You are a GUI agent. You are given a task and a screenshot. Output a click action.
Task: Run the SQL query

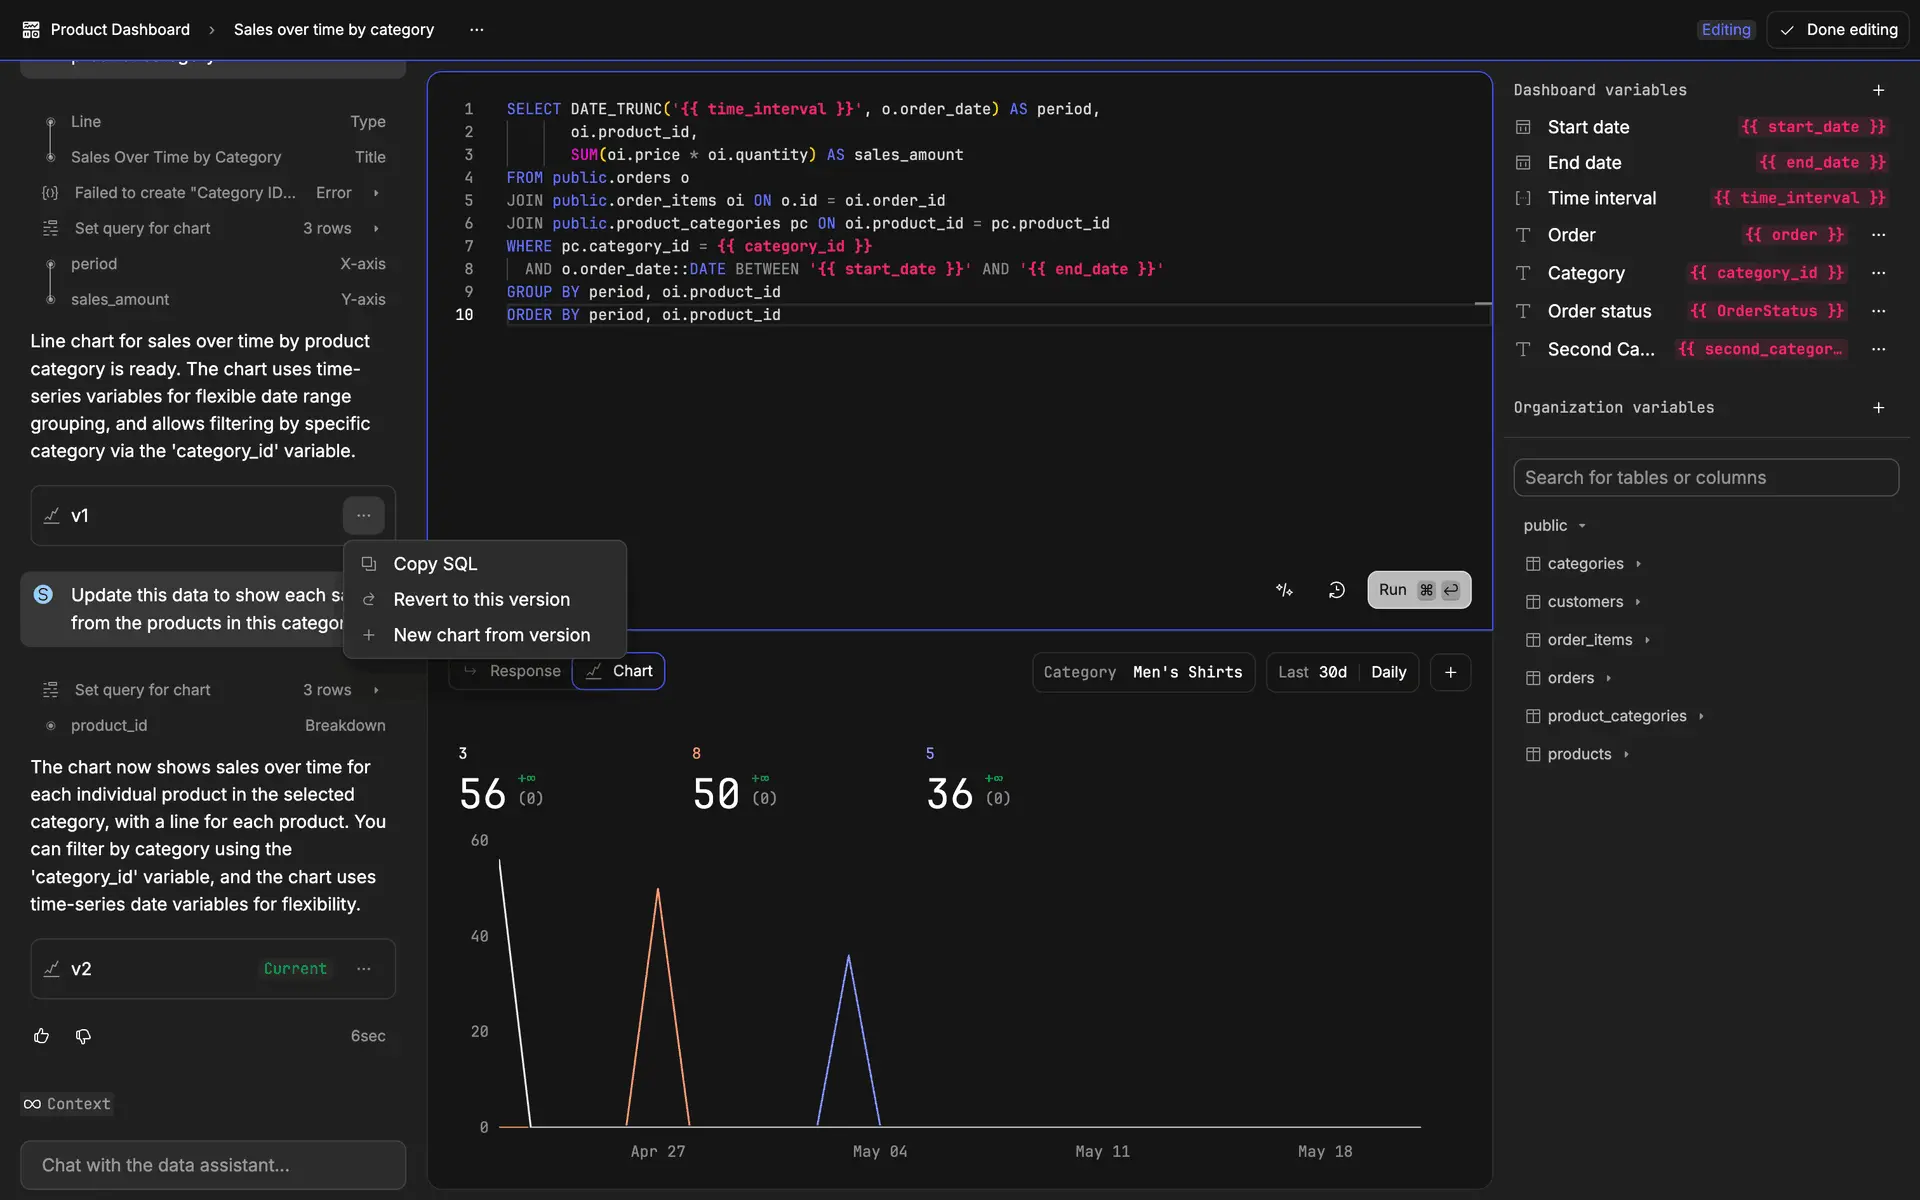point(1418,590)
